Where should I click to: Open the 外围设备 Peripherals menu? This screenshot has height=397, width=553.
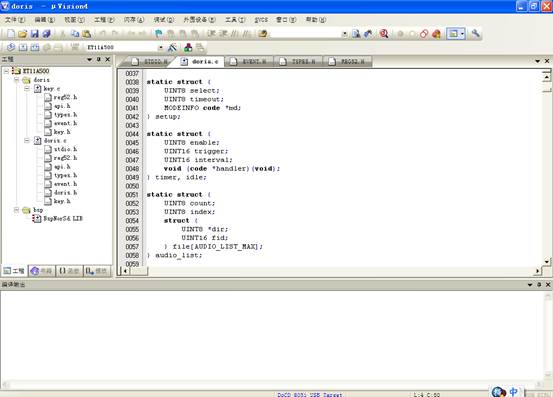(199, 20)
